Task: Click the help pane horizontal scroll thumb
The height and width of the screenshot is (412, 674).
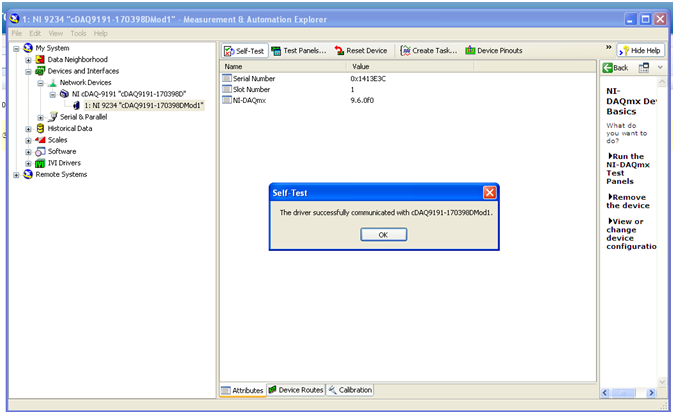Action: (623, 393)
